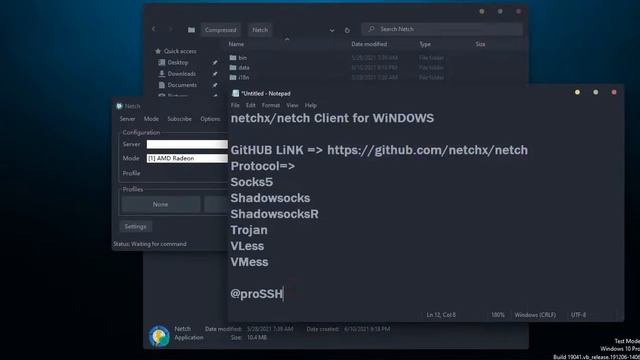Click the pin icon next to Downloads
The width and height of the screenshot is (640, 360).
point(215,74)
